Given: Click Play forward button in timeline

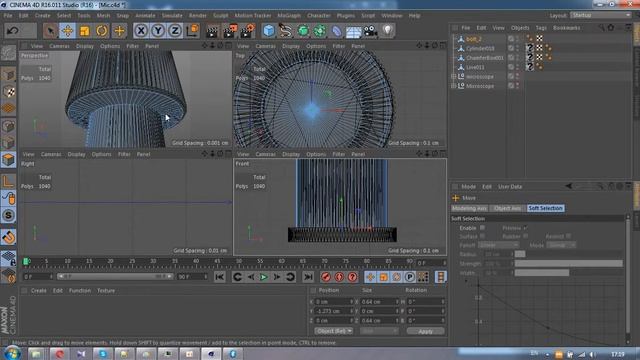Looking at the screenshot, I should pyautogui.click(x=264, y=277).
